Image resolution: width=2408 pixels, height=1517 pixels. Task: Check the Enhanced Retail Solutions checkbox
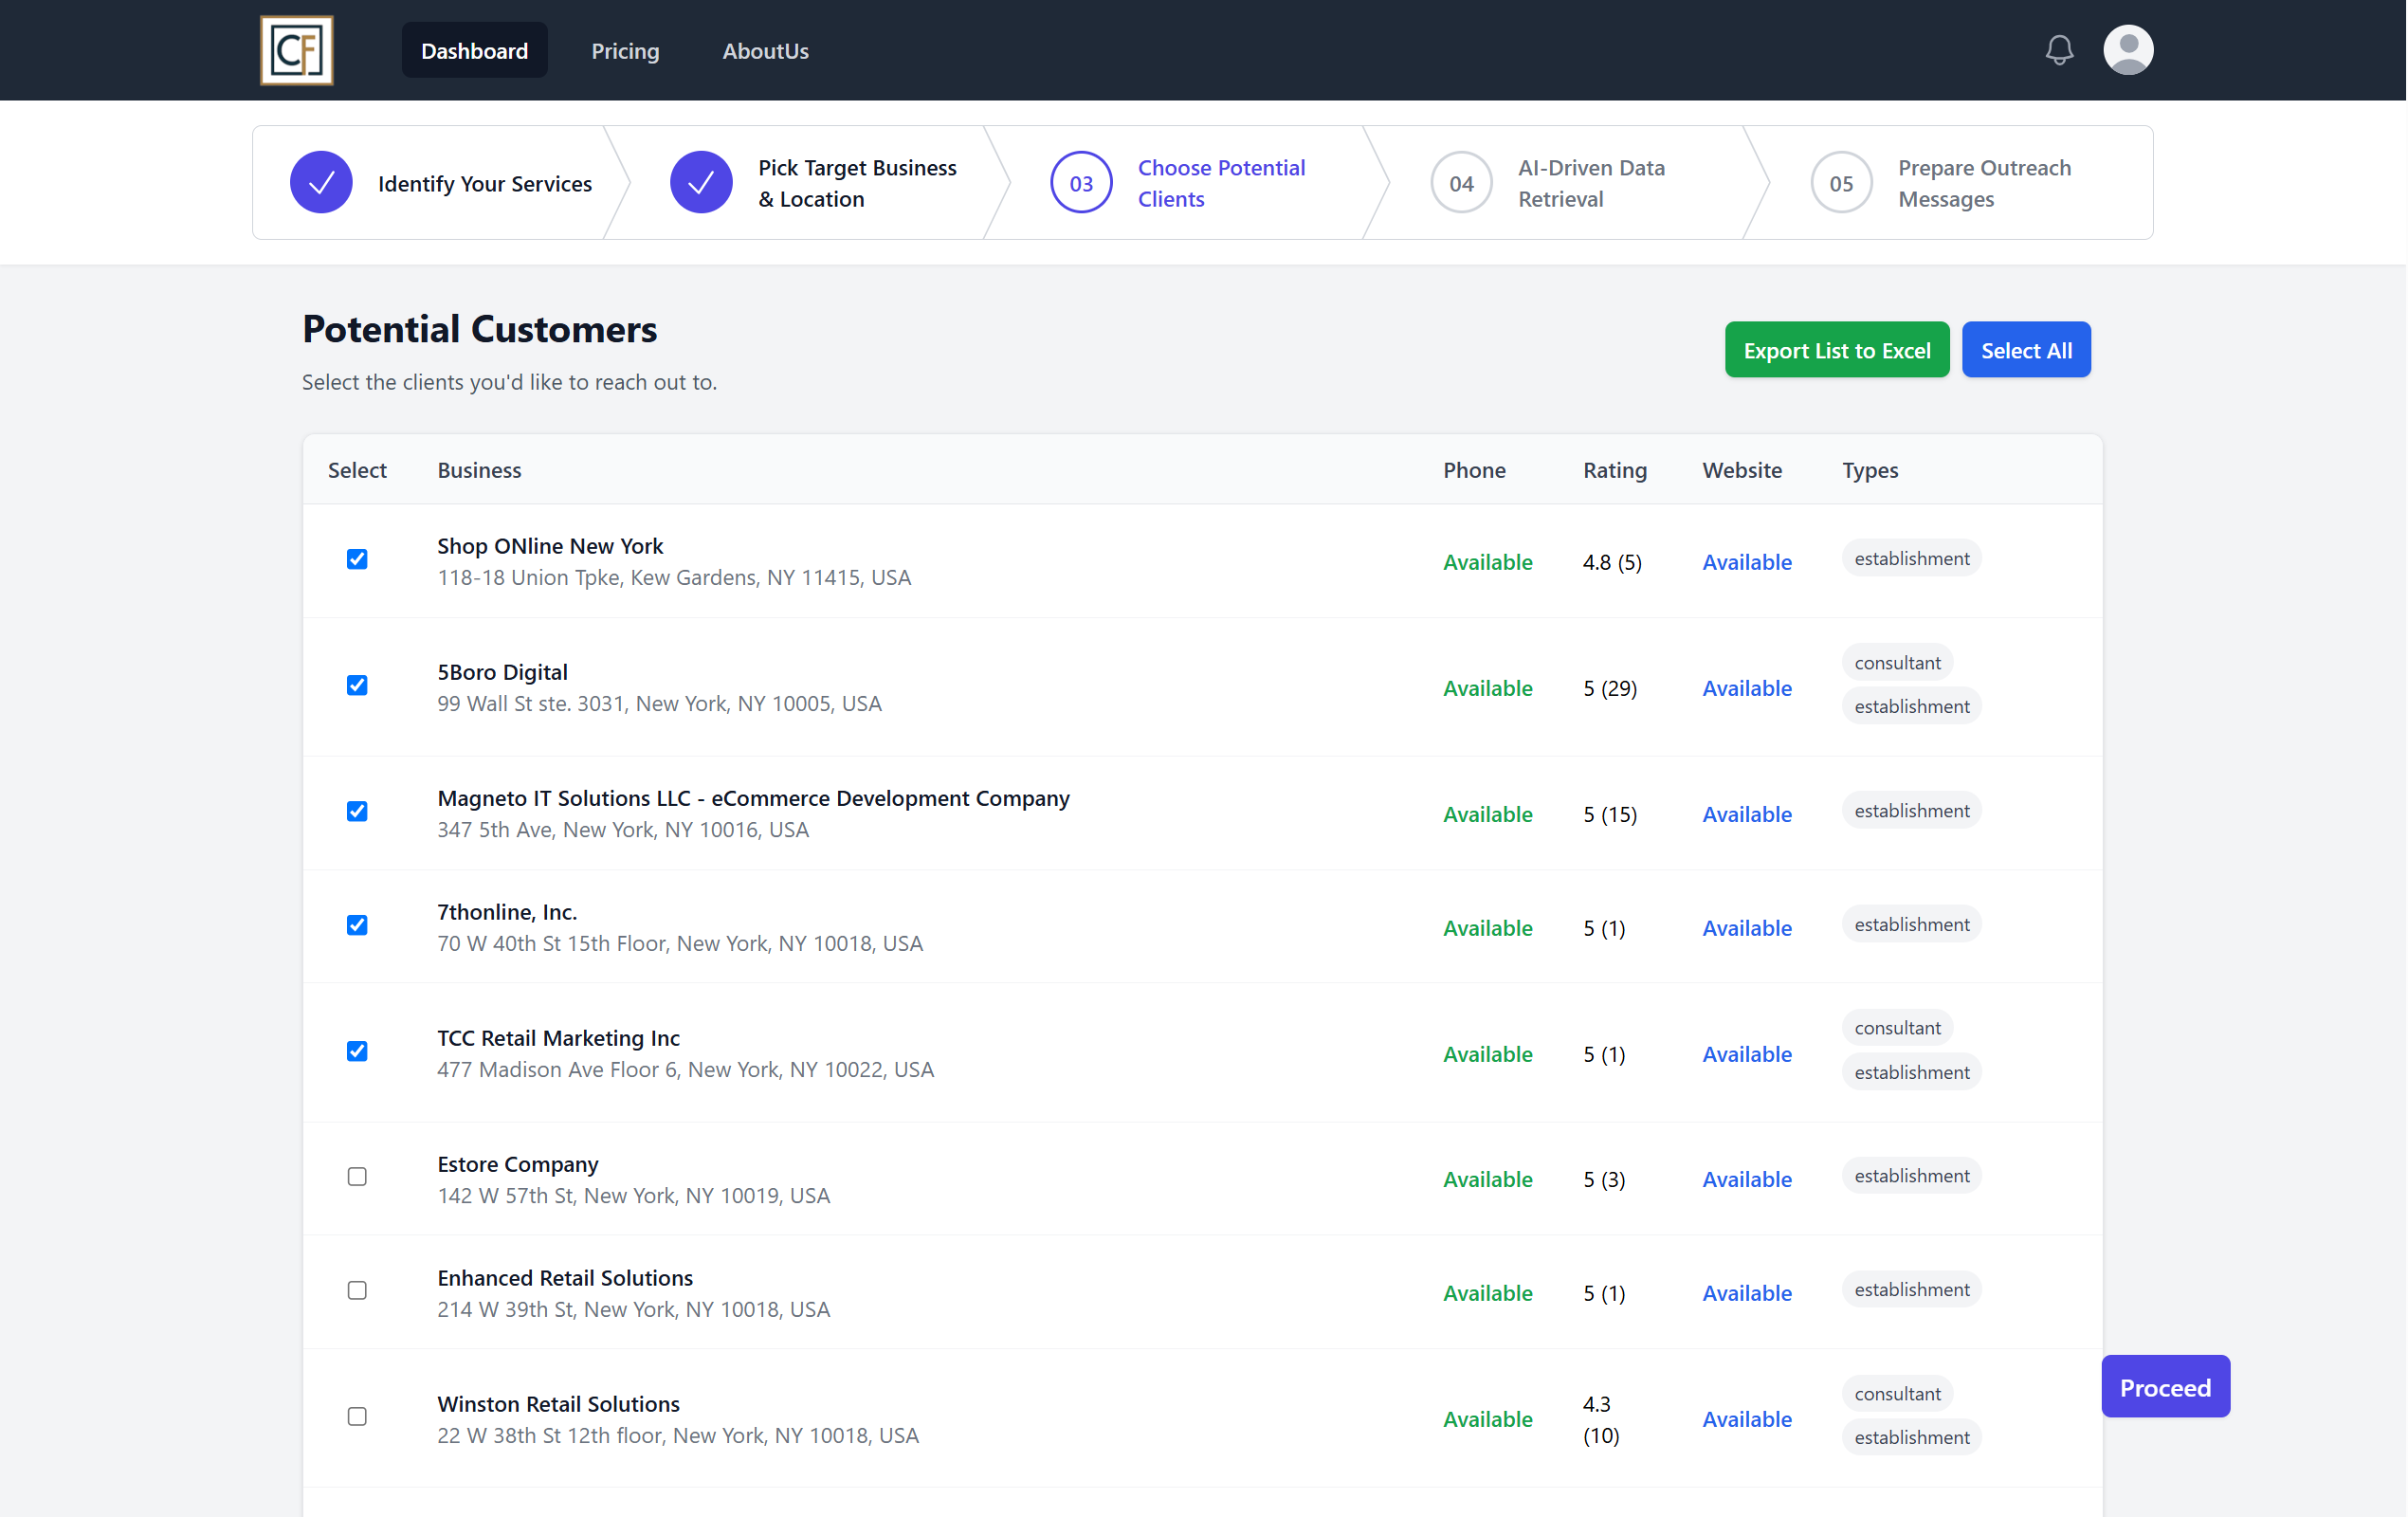tap(357, 1290)
